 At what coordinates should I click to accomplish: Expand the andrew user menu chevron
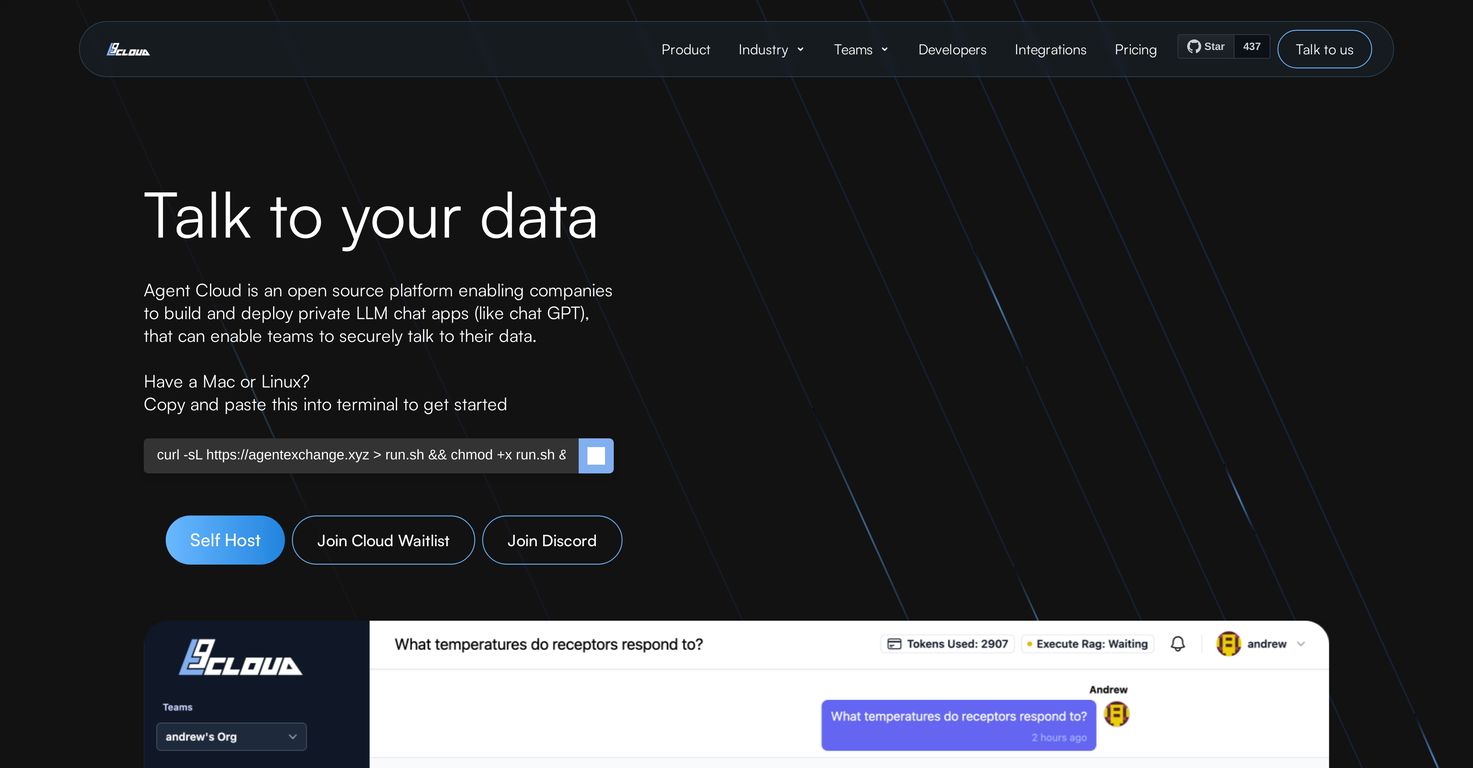click(x=1301, y=644)
